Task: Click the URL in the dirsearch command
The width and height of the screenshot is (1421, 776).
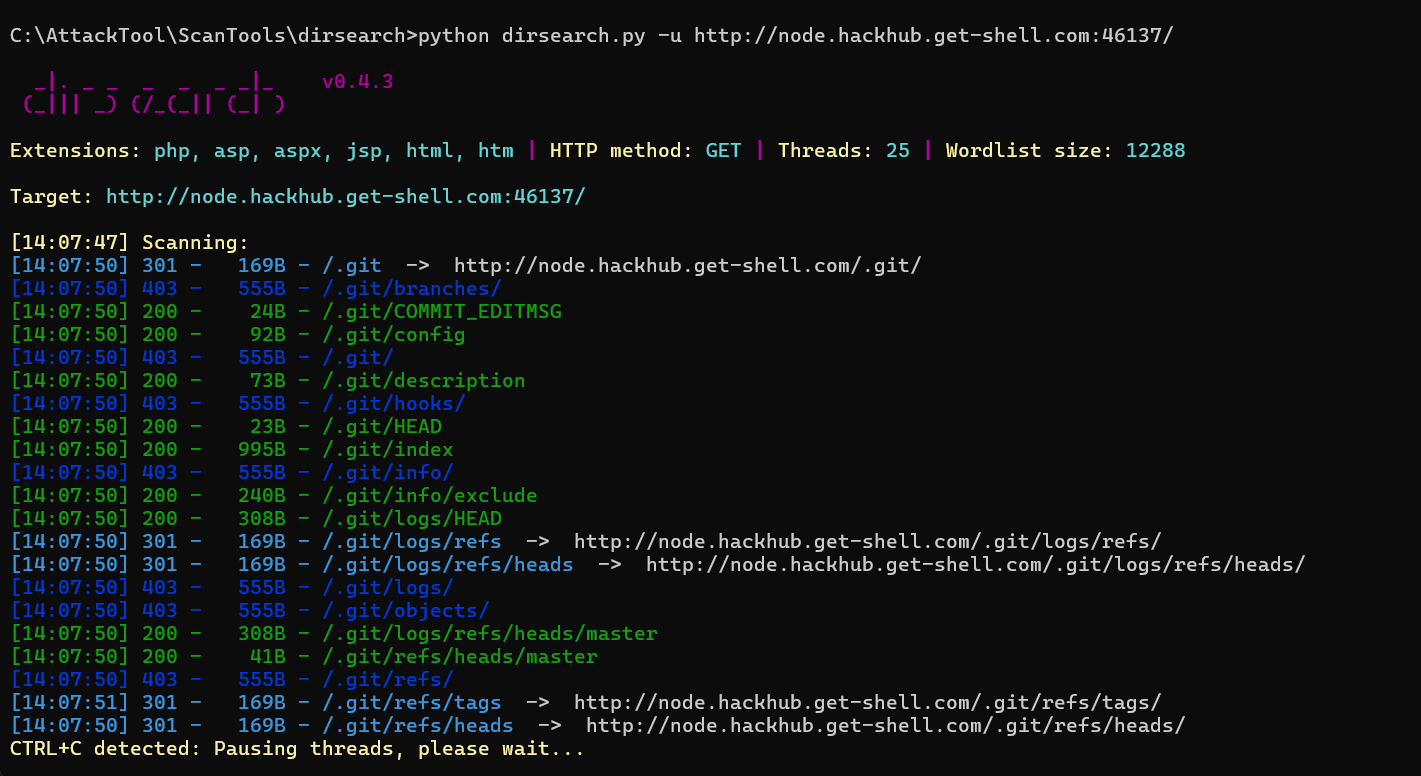Action: pos(933,36)
